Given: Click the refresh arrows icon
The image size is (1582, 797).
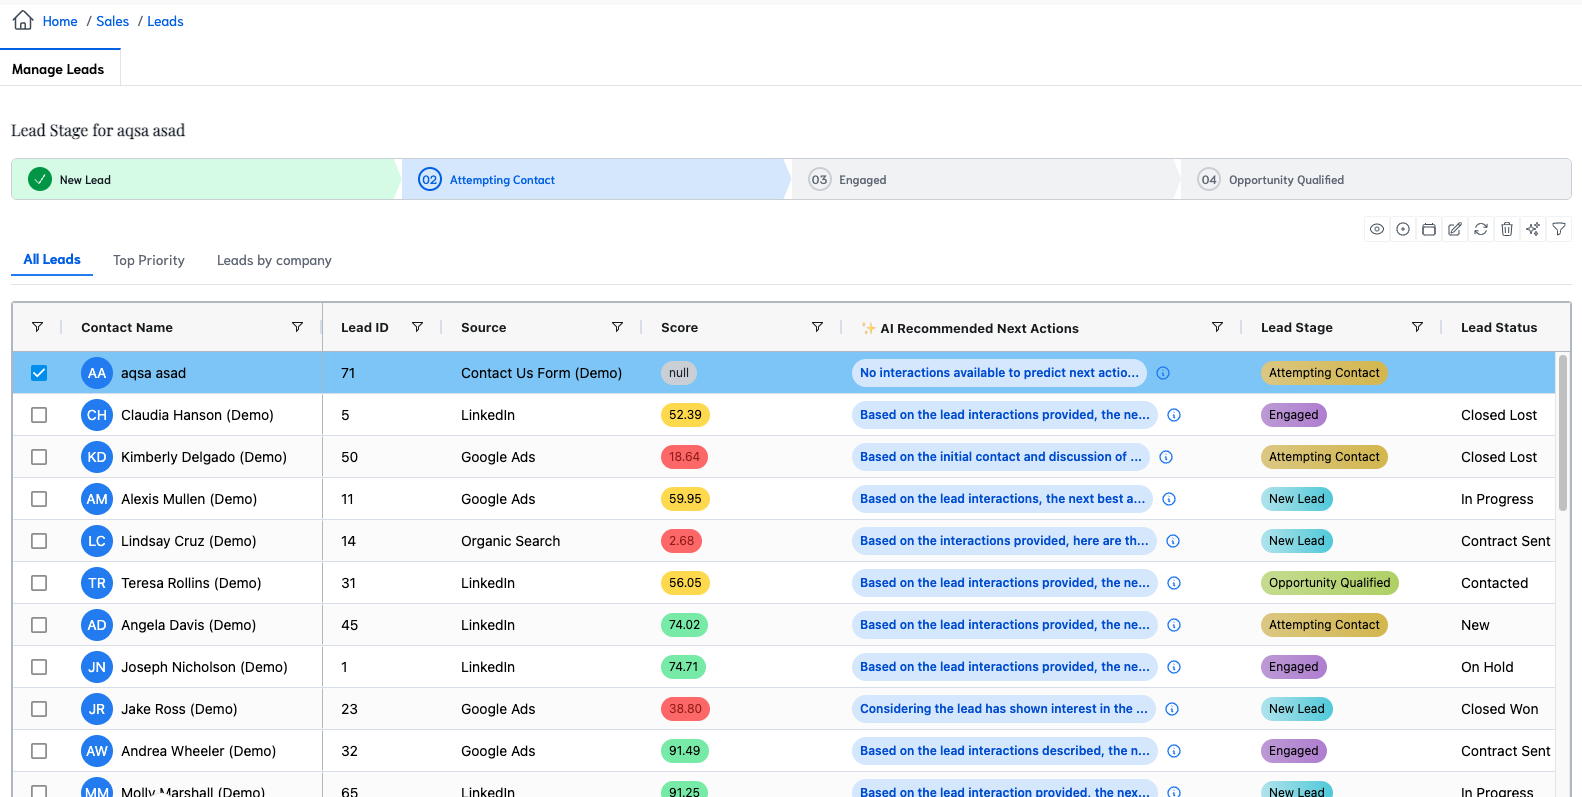Looking at the screenshot, I should pyautogui.click(x=1481, y=229).
